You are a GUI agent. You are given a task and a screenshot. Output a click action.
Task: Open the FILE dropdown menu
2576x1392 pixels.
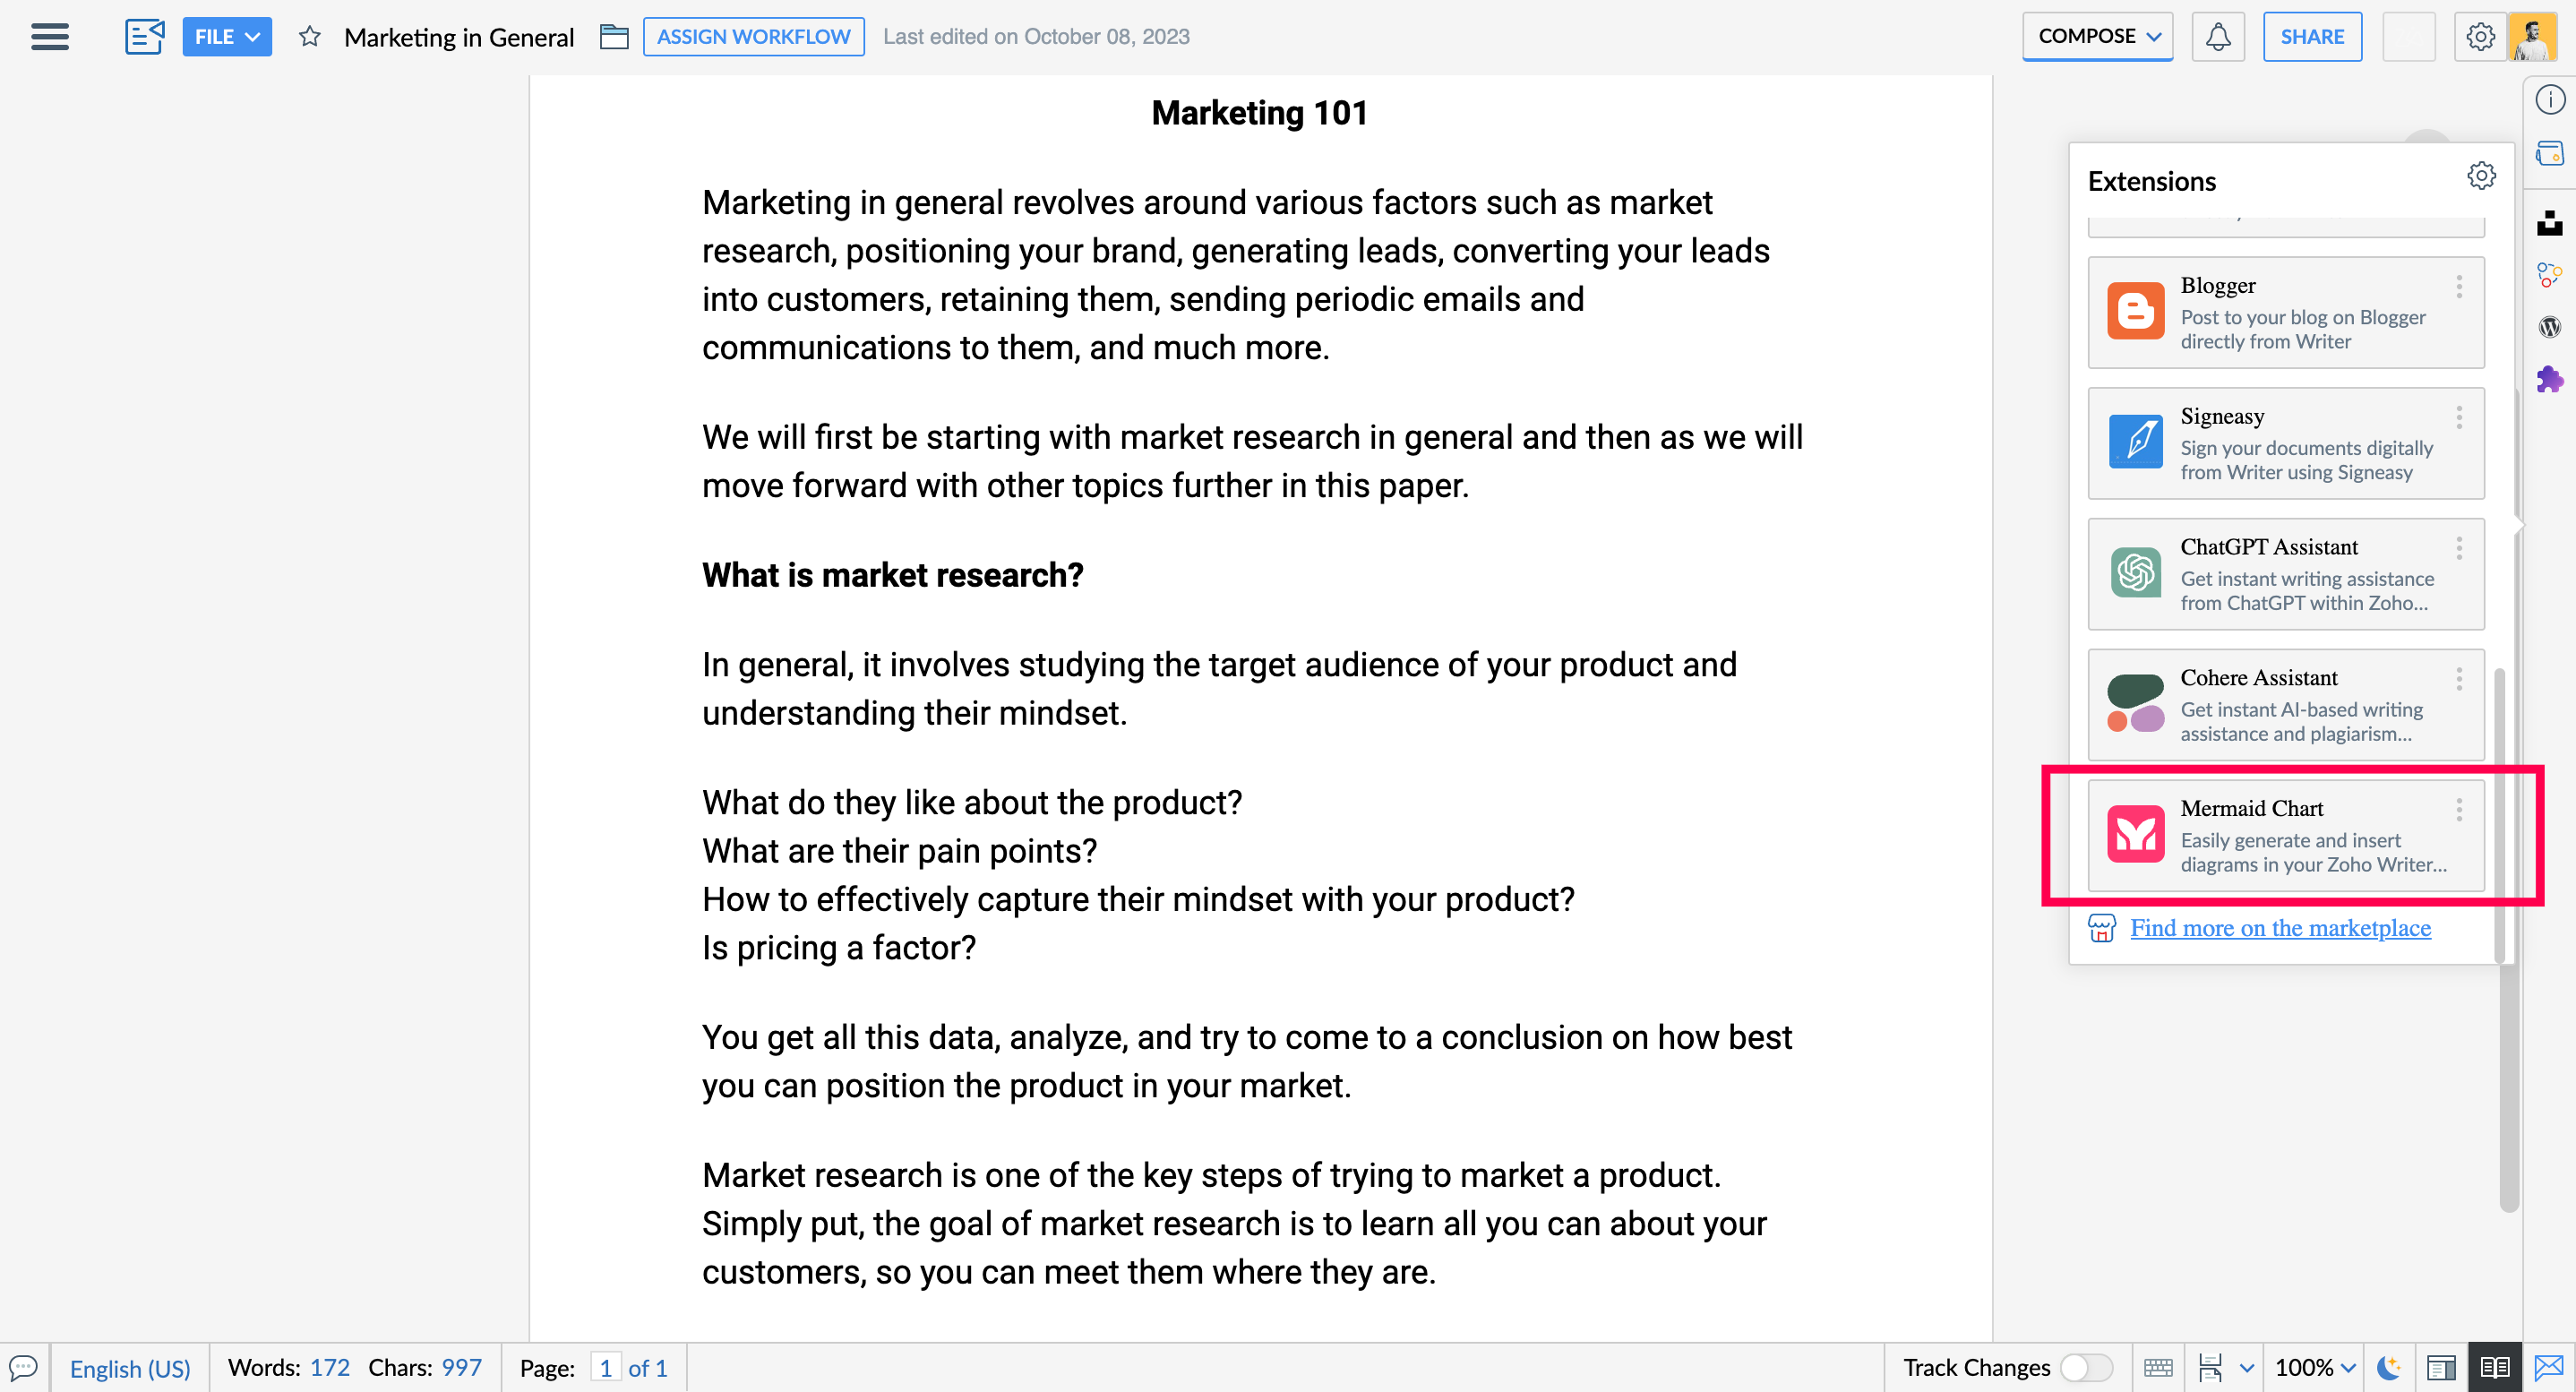click(227, 37)
